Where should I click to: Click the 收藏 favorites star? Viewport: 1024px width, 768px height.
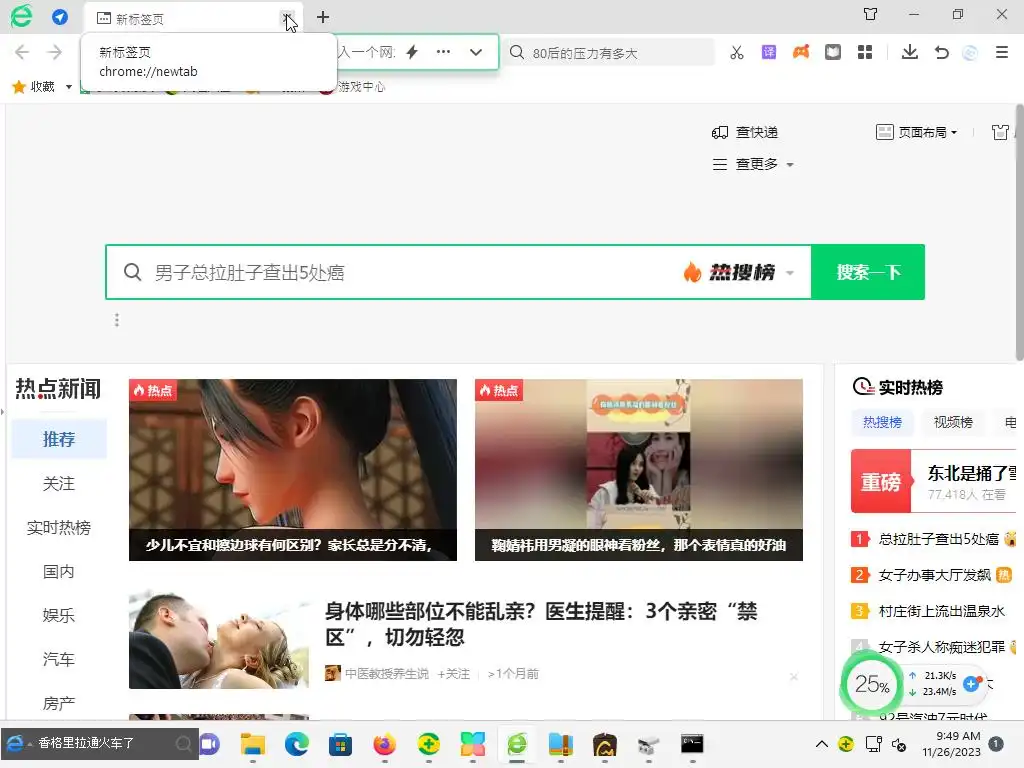click(19, 86)
